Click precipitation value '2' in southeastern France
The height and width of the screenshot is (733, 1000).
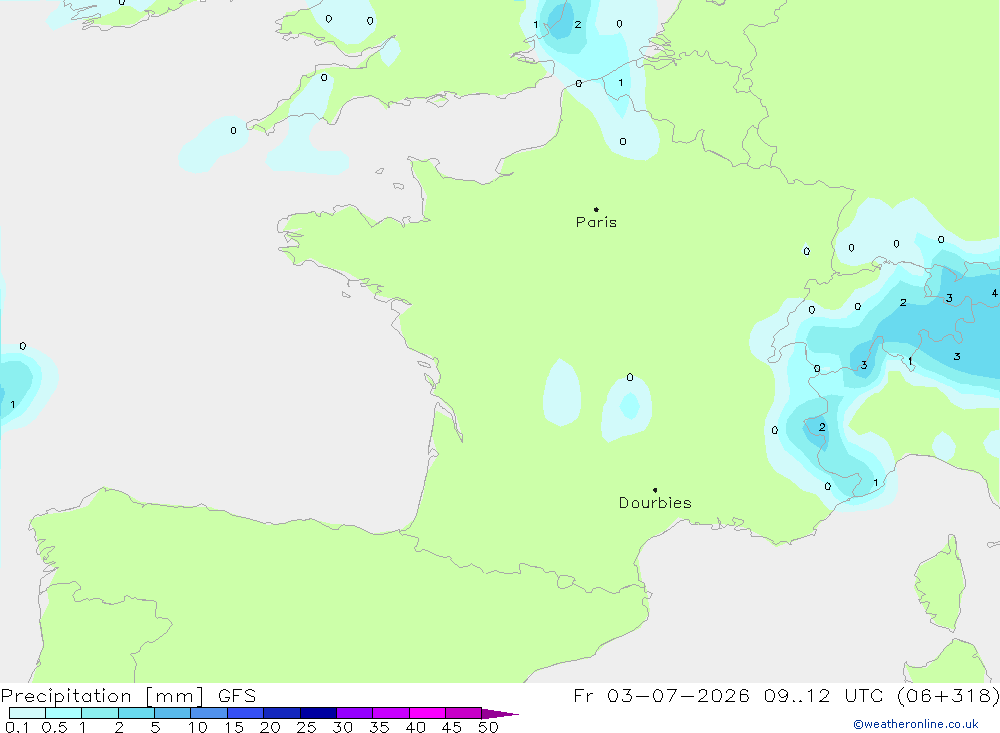click(x=822, y=427)
